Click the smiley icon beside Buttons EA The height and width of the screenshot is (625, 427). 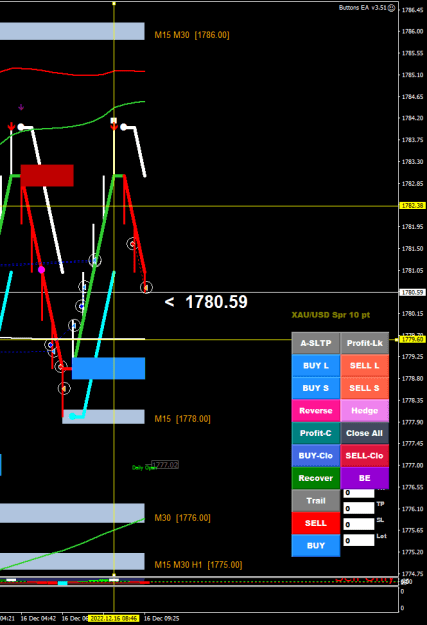[392, 8]
